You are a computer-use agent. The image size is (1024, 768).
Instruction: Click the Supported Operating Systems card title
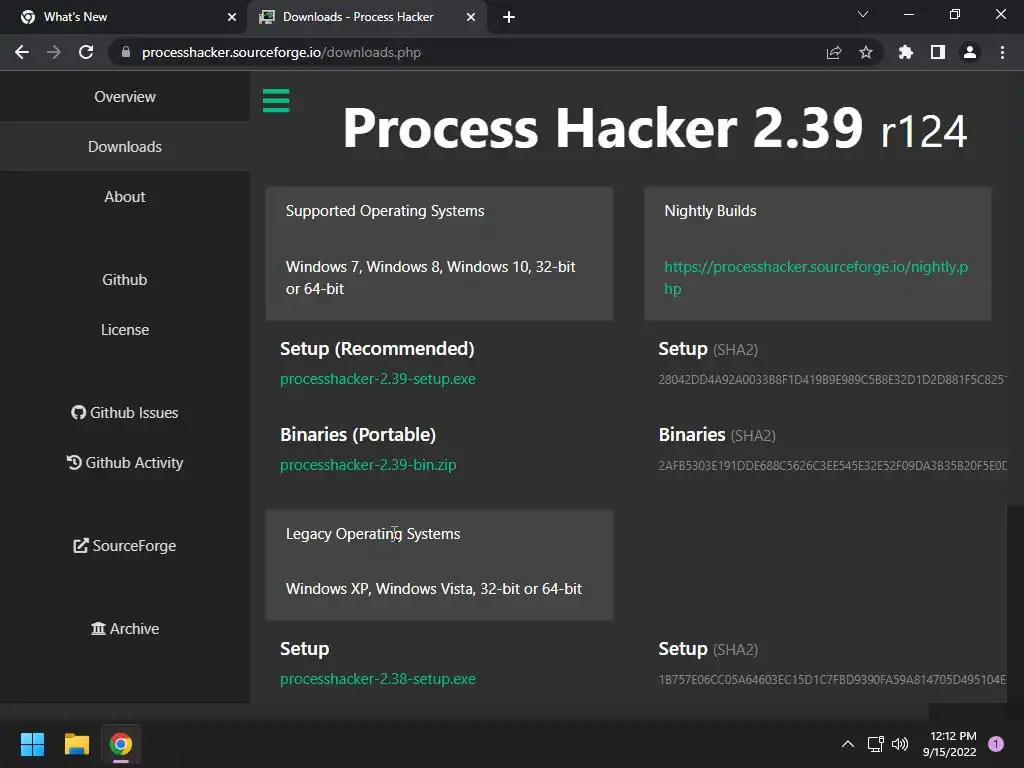coord(385,211)
